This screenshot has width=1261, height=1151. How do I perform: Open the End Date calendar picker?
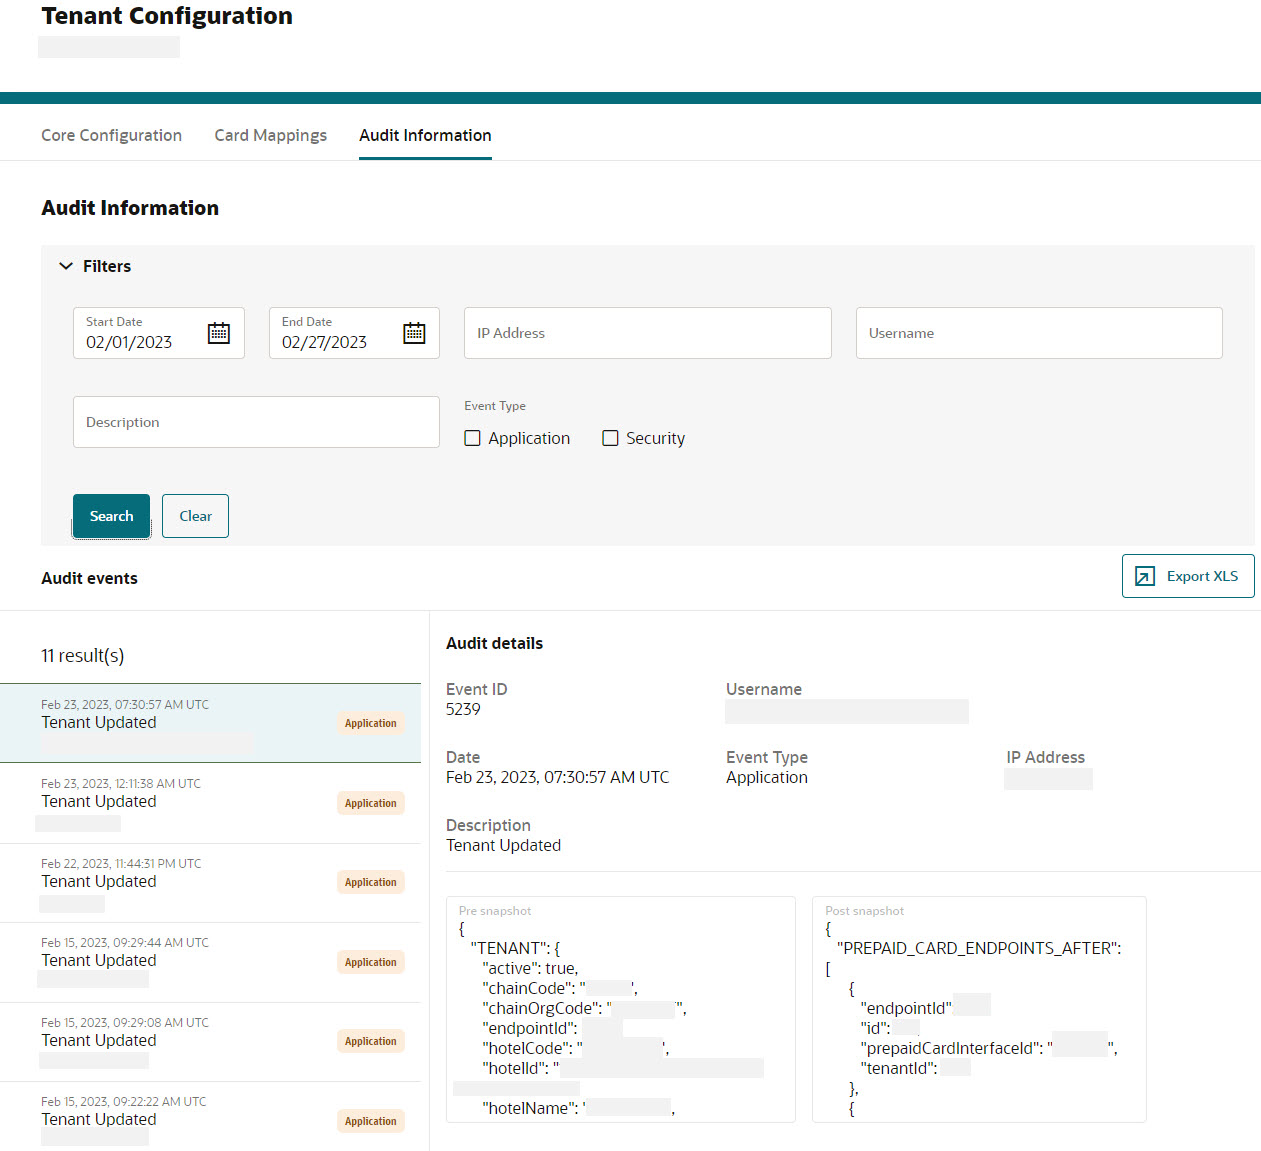pos(414,333)
